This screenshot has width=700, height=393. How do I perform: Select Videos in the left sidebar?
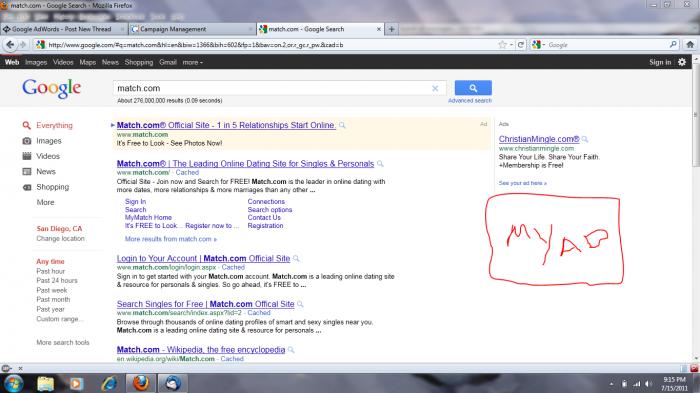pyautogui.click(x=48, y=156)
